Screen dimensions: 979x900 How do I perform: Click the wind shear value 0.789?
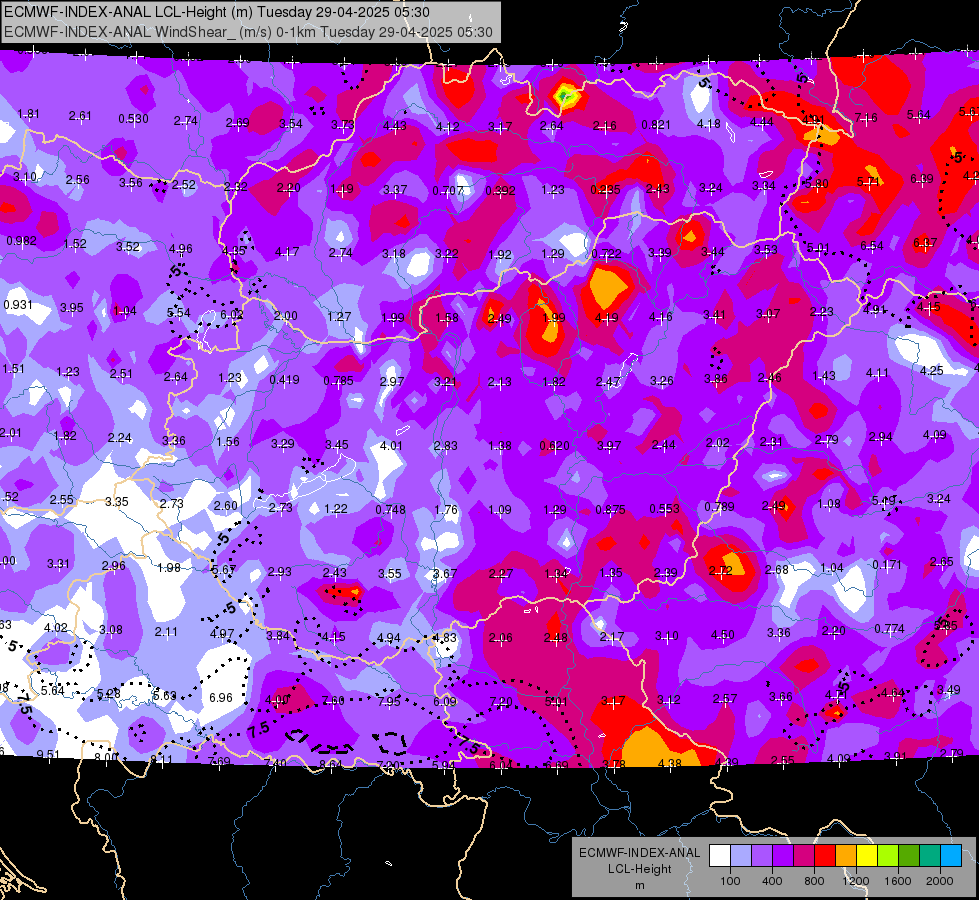719,507
